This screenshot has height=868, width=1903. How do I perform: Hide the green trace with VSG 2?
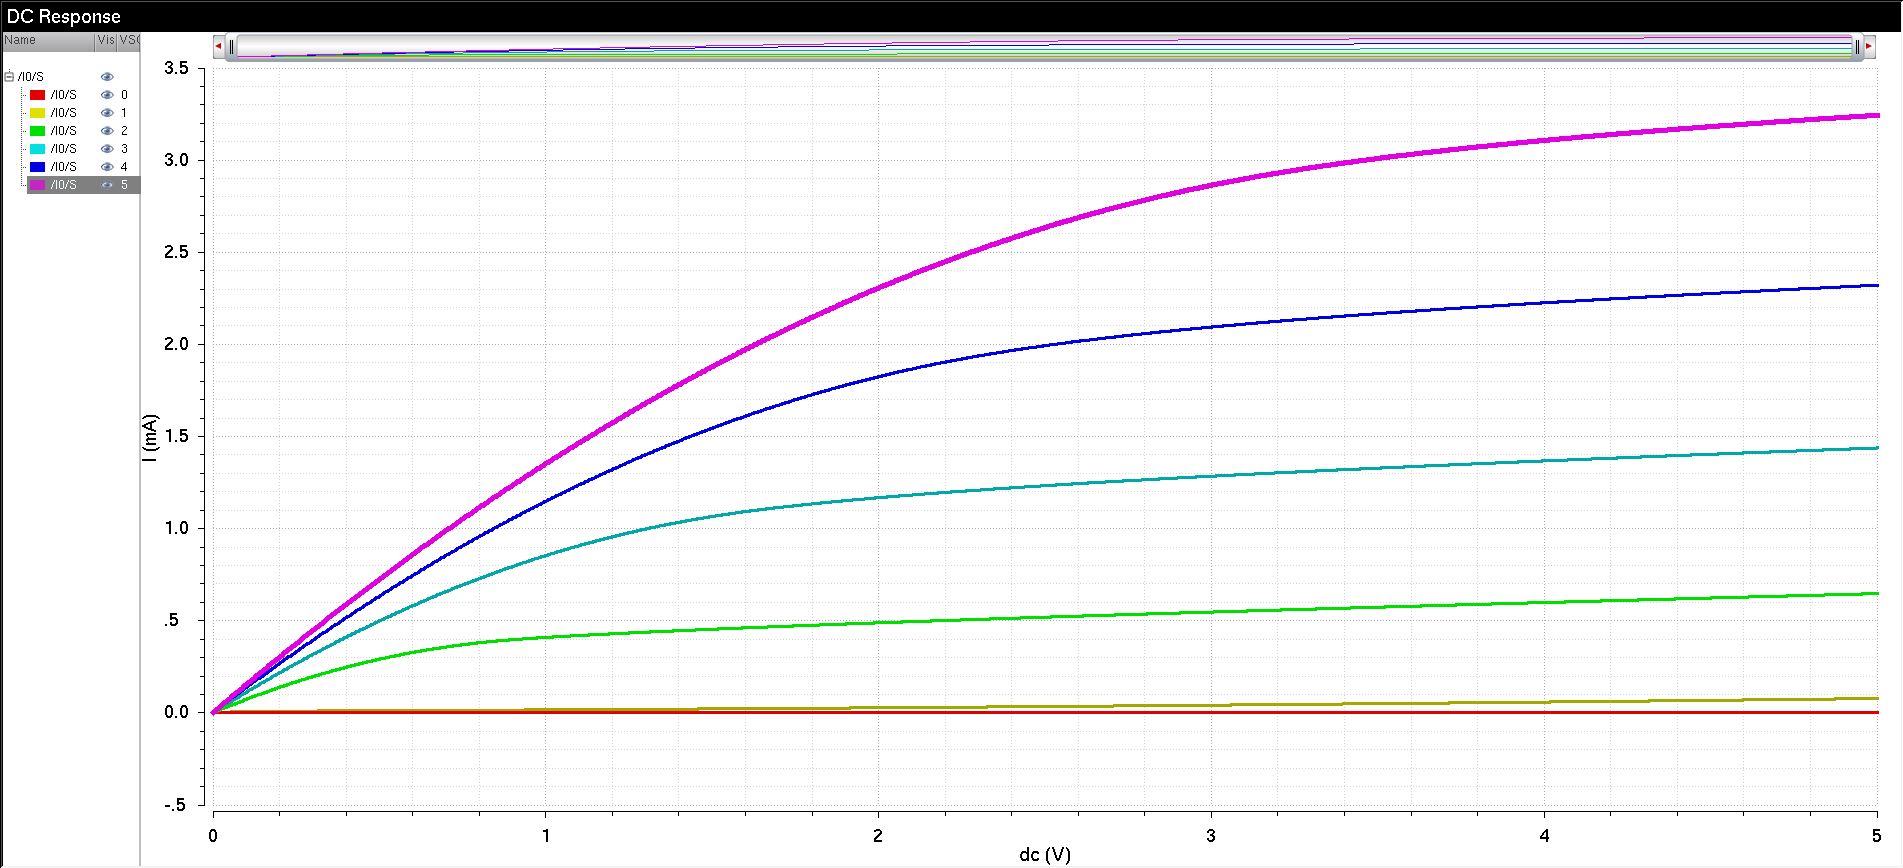coord(107,131)
